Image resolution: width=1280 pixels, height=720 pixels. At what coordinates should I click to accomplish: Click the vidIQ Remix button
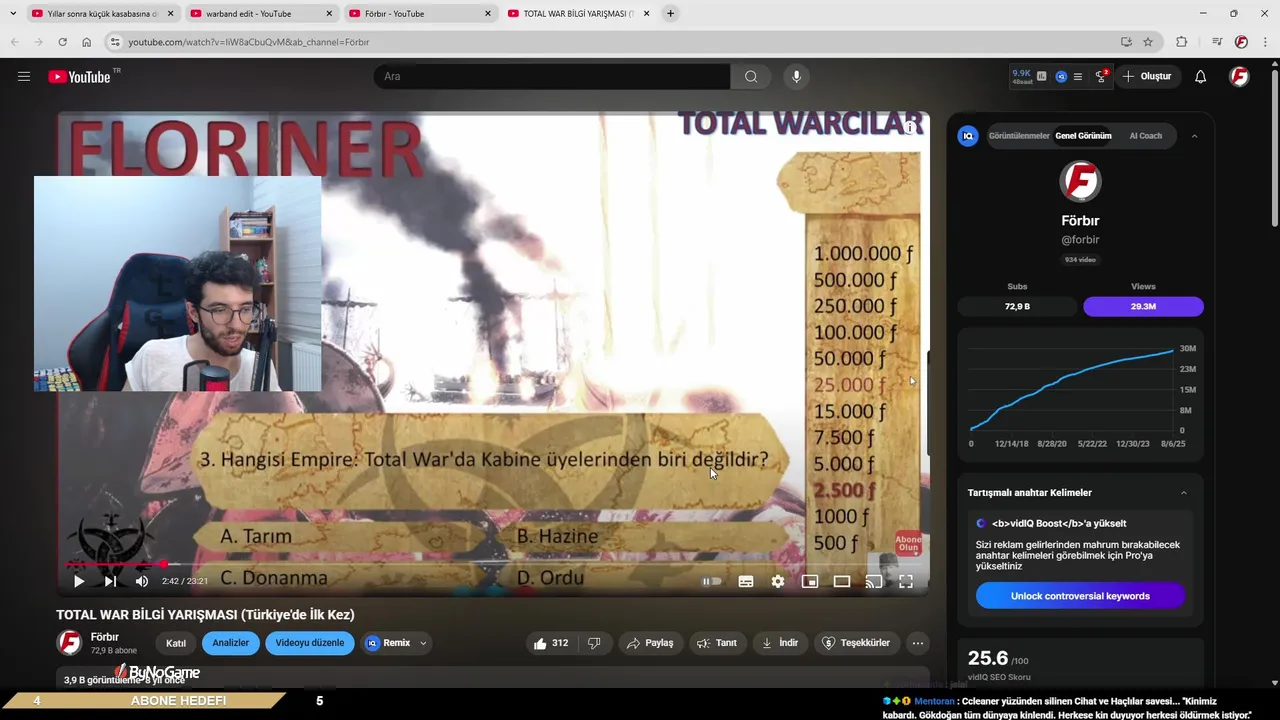[388, 643]
